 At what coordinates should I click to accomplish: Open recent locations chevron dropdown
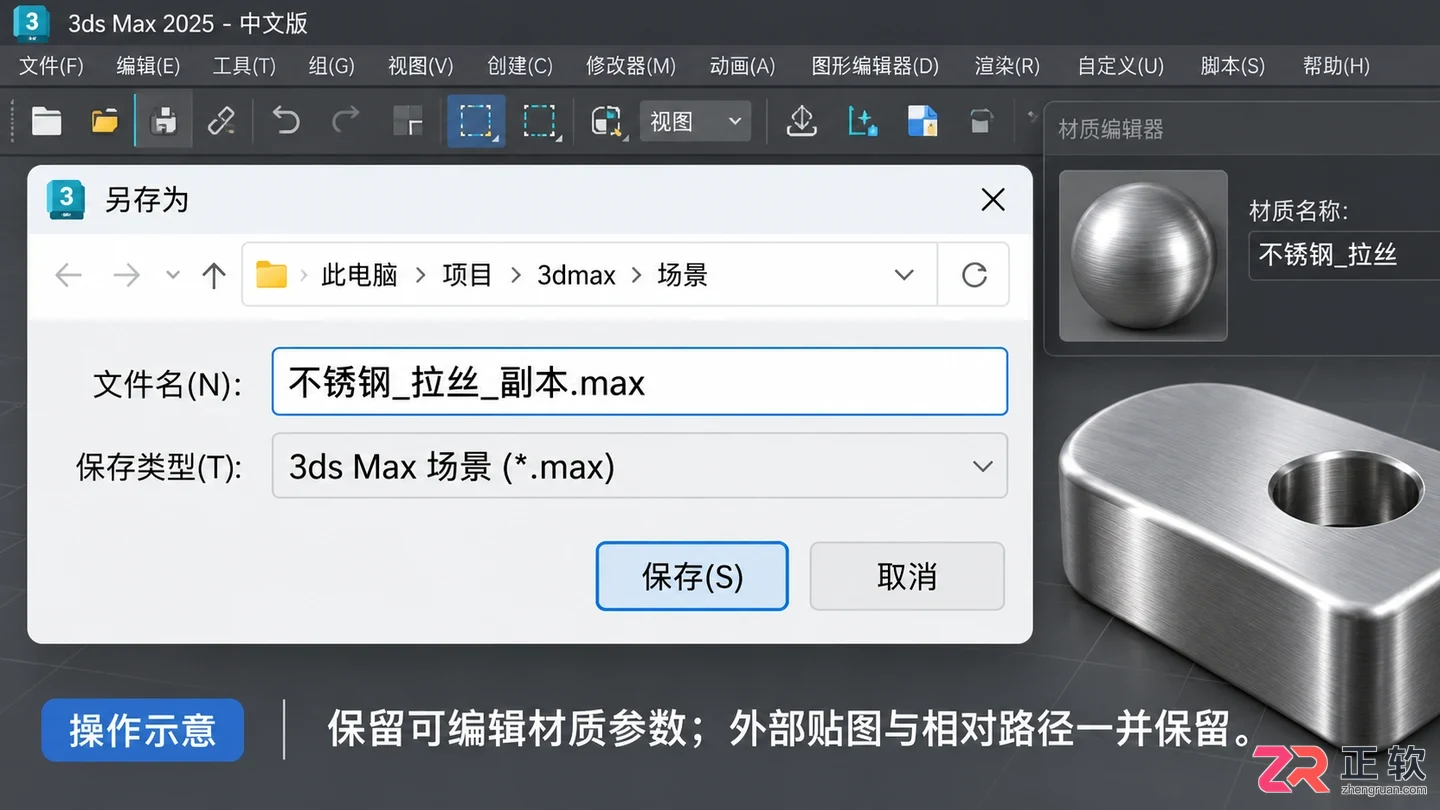(x=172, y=275)
